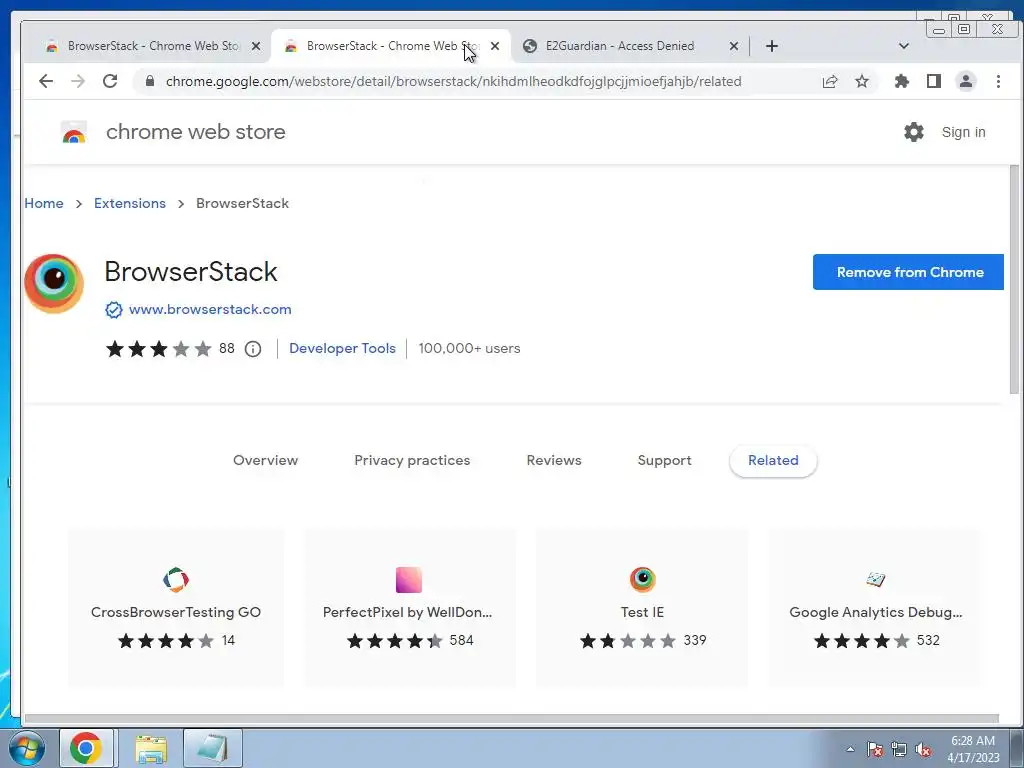Open File Explorer from the taskbar
The width and height of the screenshot is (1024, 768).
(151, 748)
